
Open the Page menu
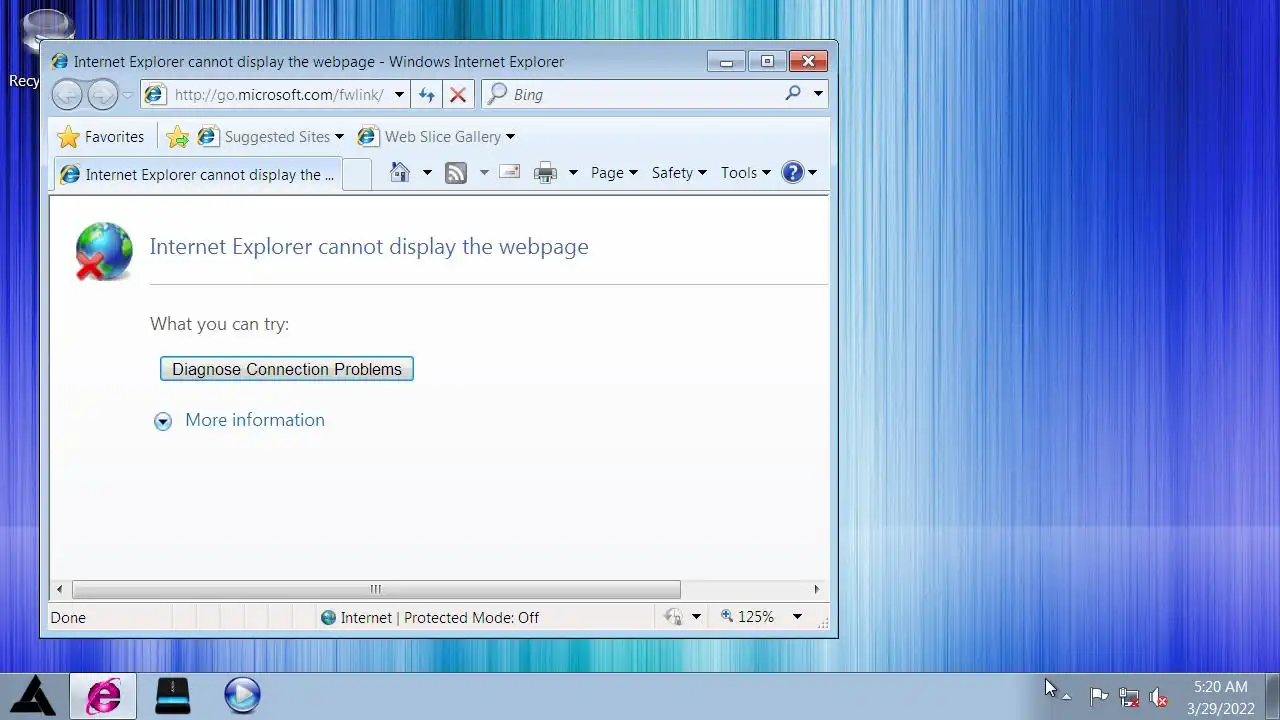click(x=614, y=173)
